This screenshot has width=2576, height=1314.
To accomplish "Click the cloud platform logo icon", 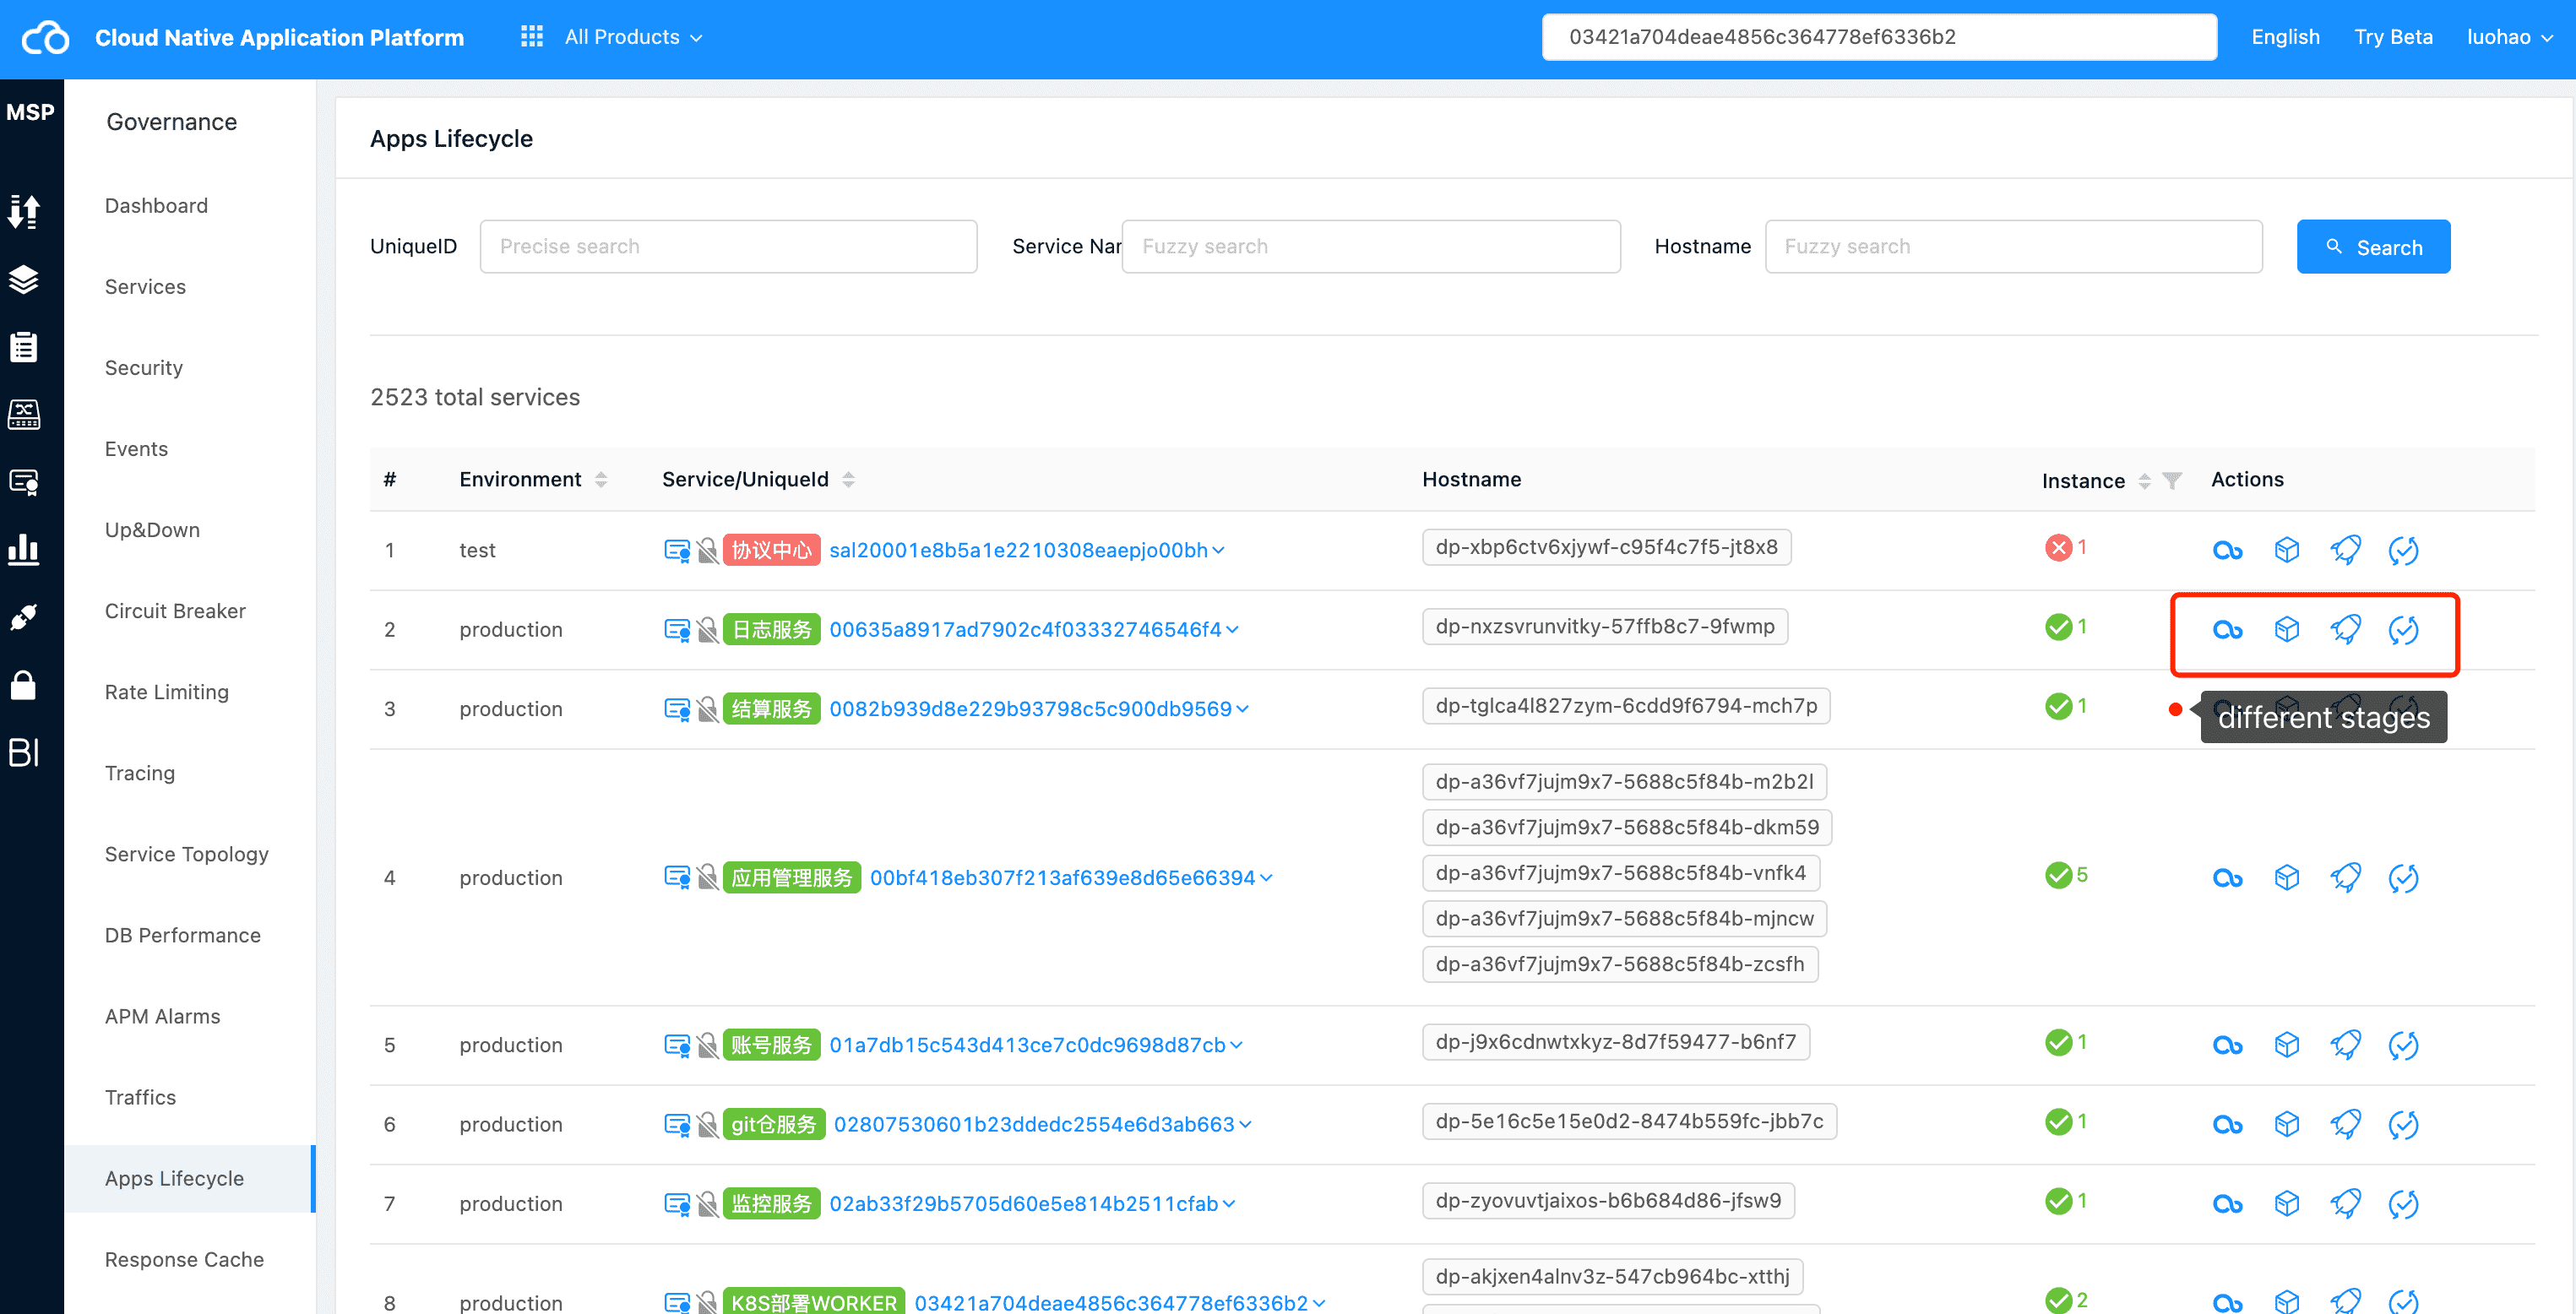I will point(45,38).
